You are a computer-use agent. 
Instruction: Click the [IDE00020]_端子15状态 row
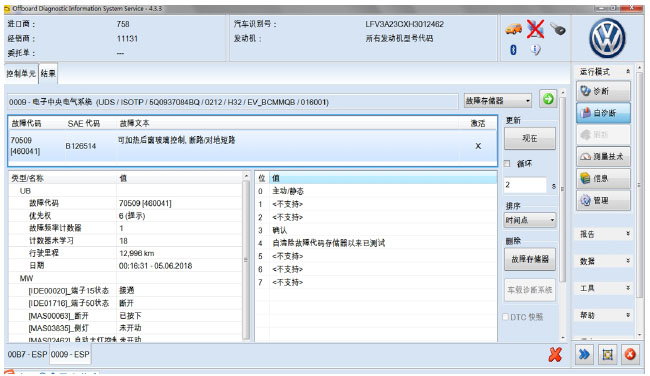(x=125, y=291)
